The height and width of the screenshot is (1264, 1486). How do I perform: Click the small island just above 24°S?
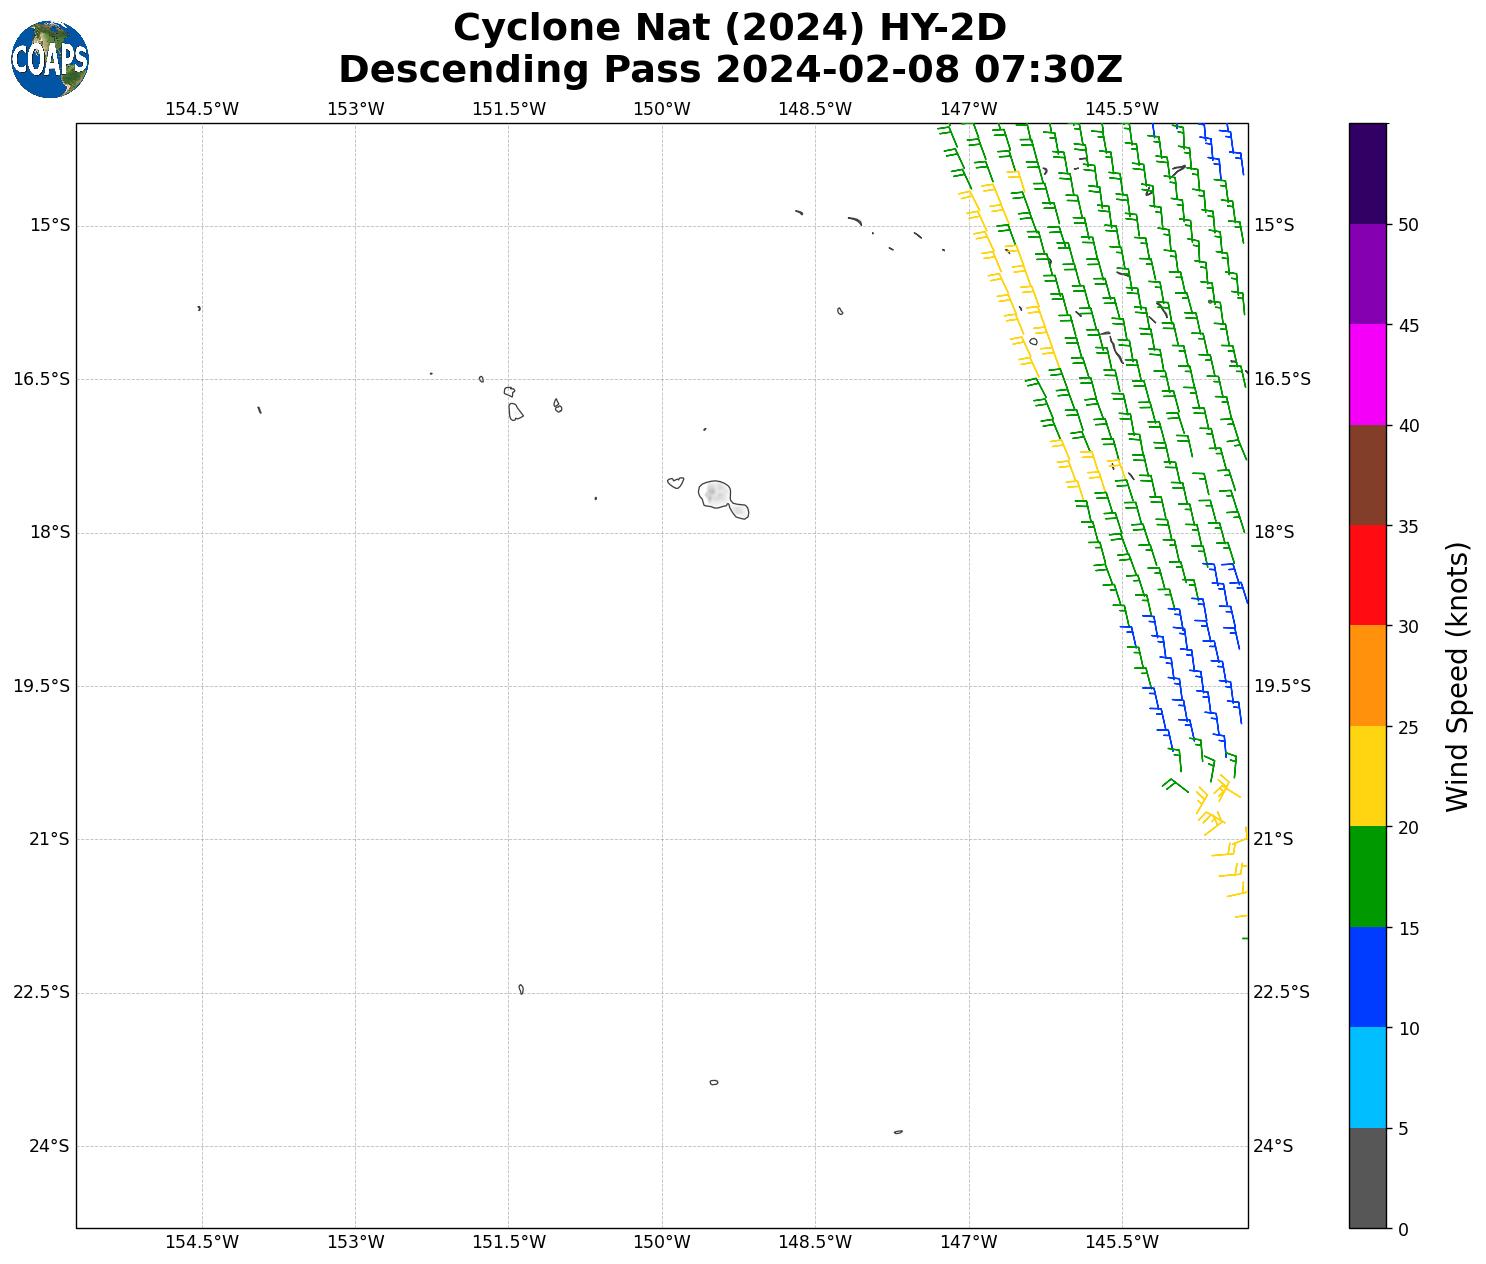coord(898,1132)
